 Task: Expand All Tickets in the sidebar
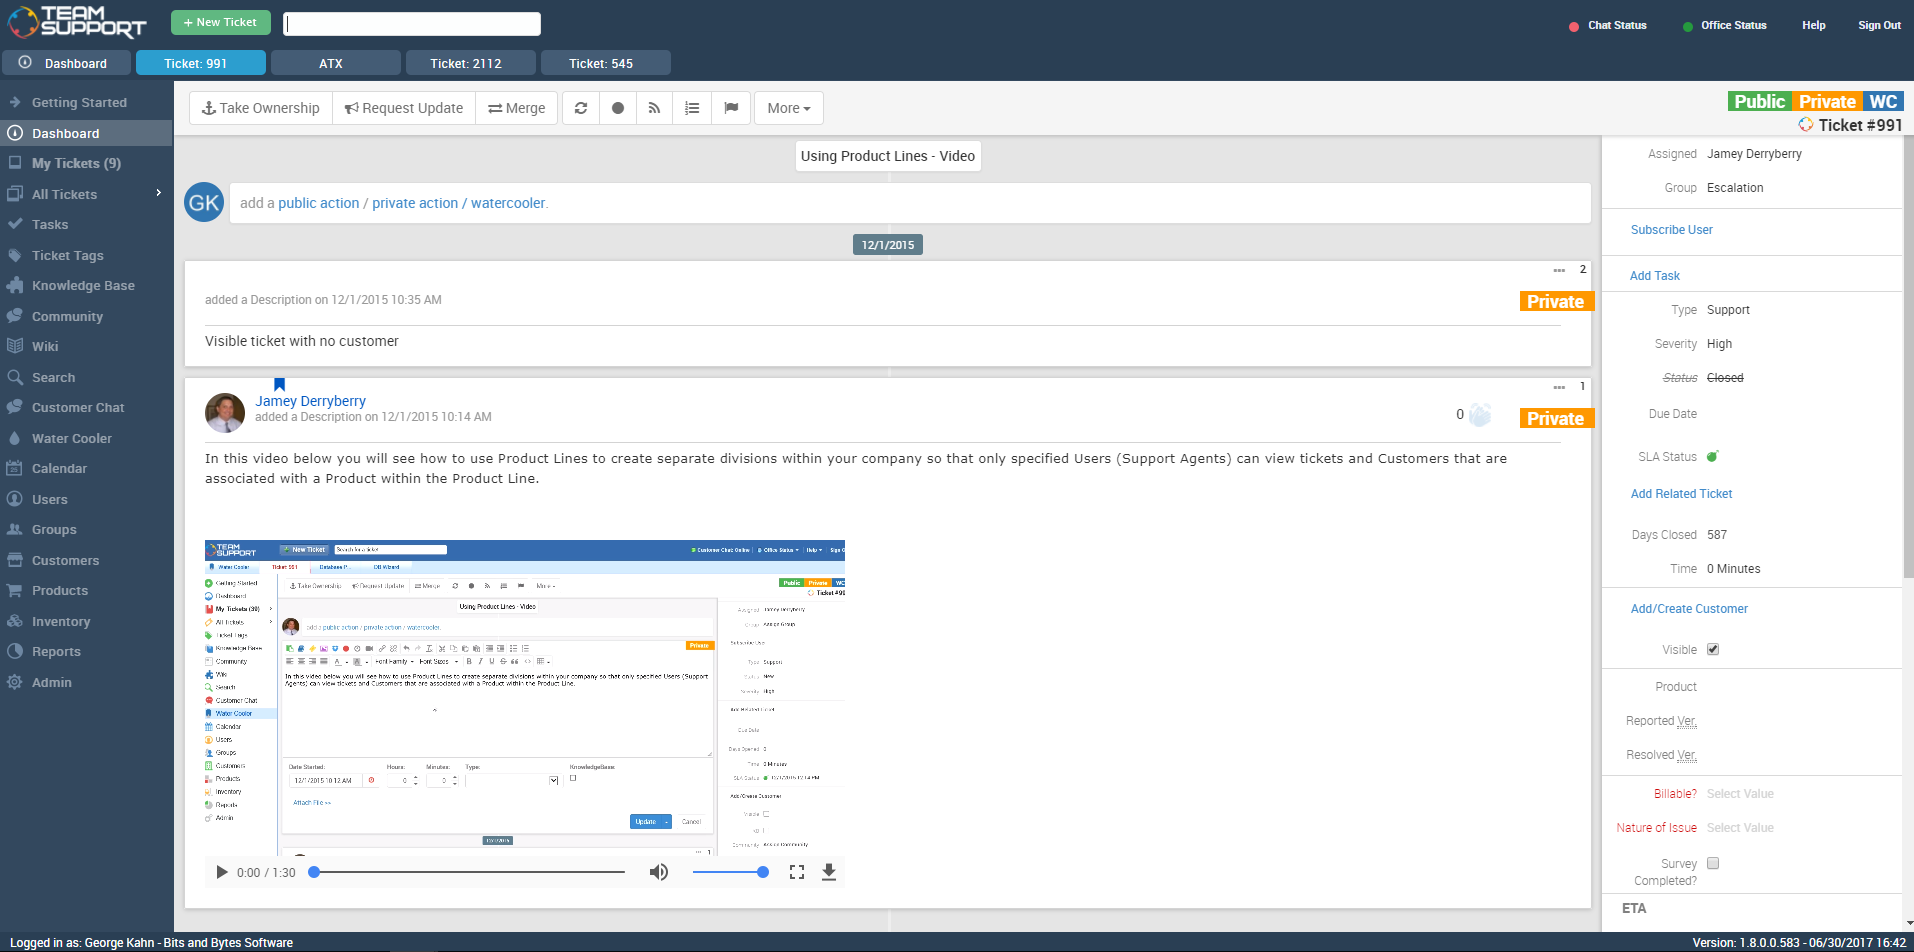(x=157, y=194)
